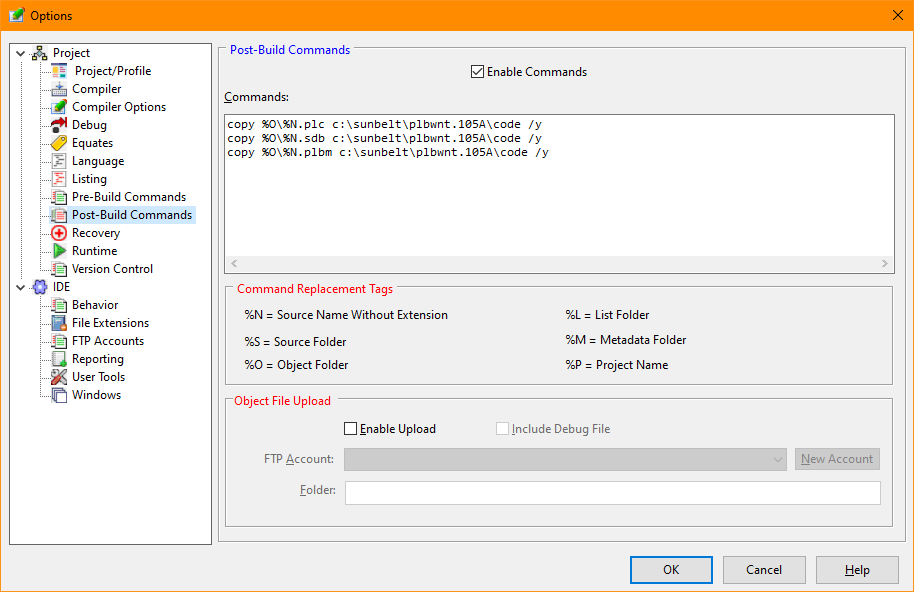Click the Commands horizontal scrollbar
Viewport: 914px width, 592px height.
click(x=558, y=264)
